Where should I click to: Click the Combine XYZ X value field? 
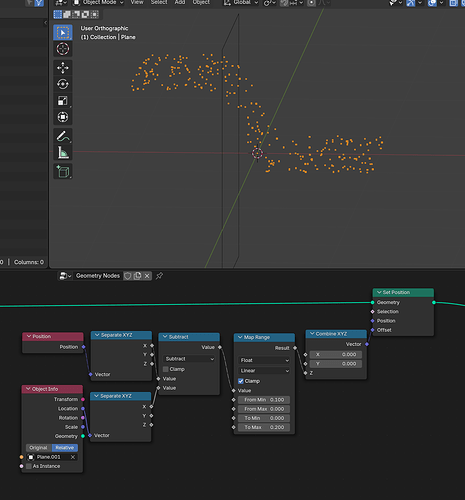coord(336,354)
